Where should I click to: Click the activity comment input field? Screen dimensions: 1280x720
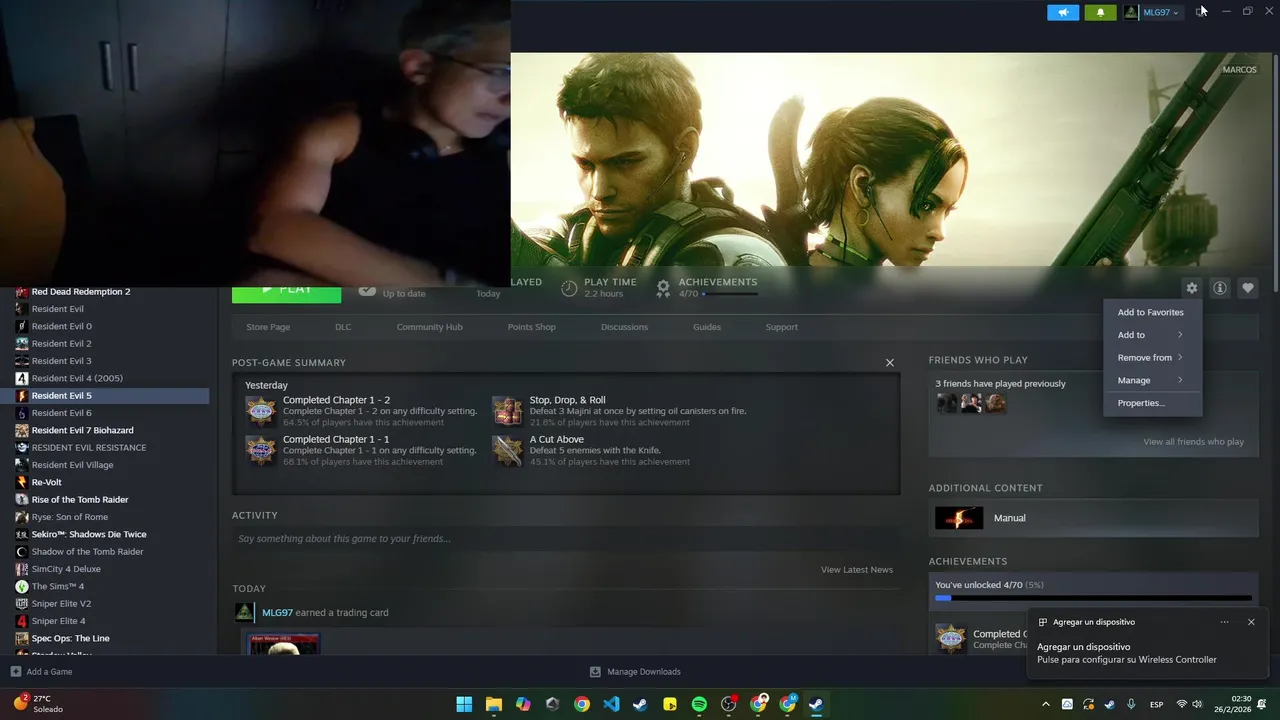[x=565, y=539]
